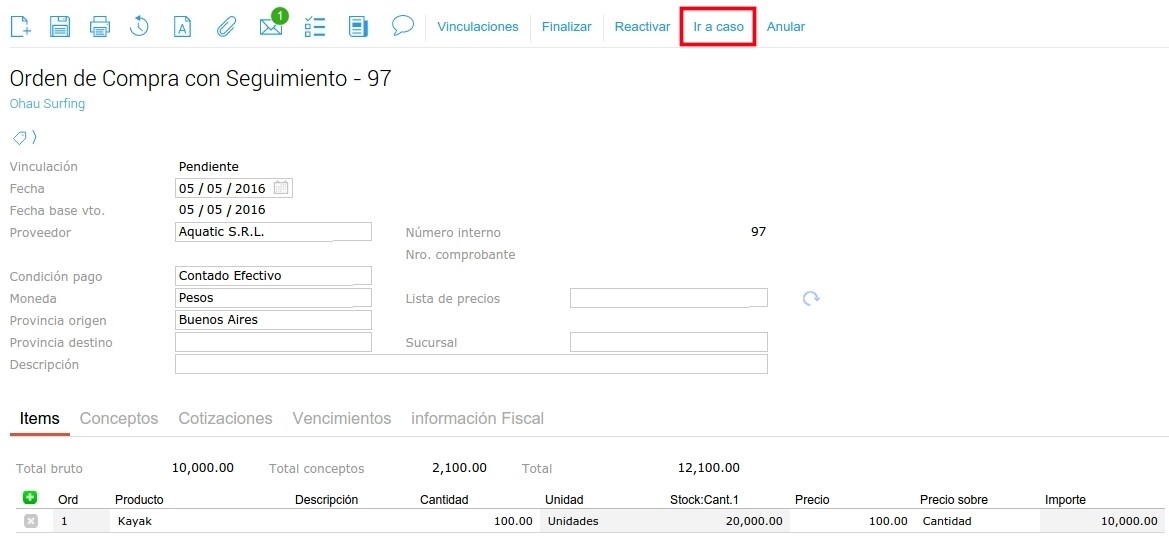Open the Ohau Surfing link
The width and height of the screenshot is (1169, 551).
(x=47, y=104)
